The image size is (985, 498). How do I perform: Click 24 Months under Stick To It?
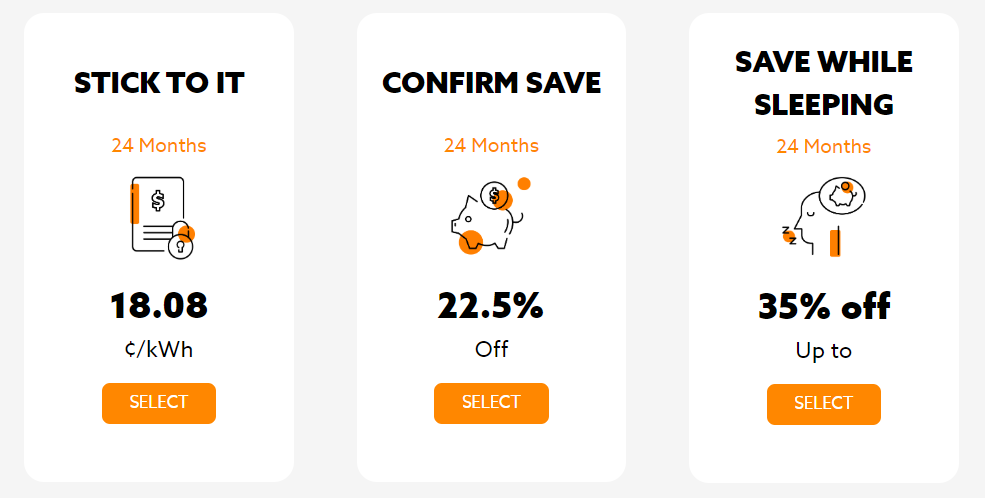point(159,146)
